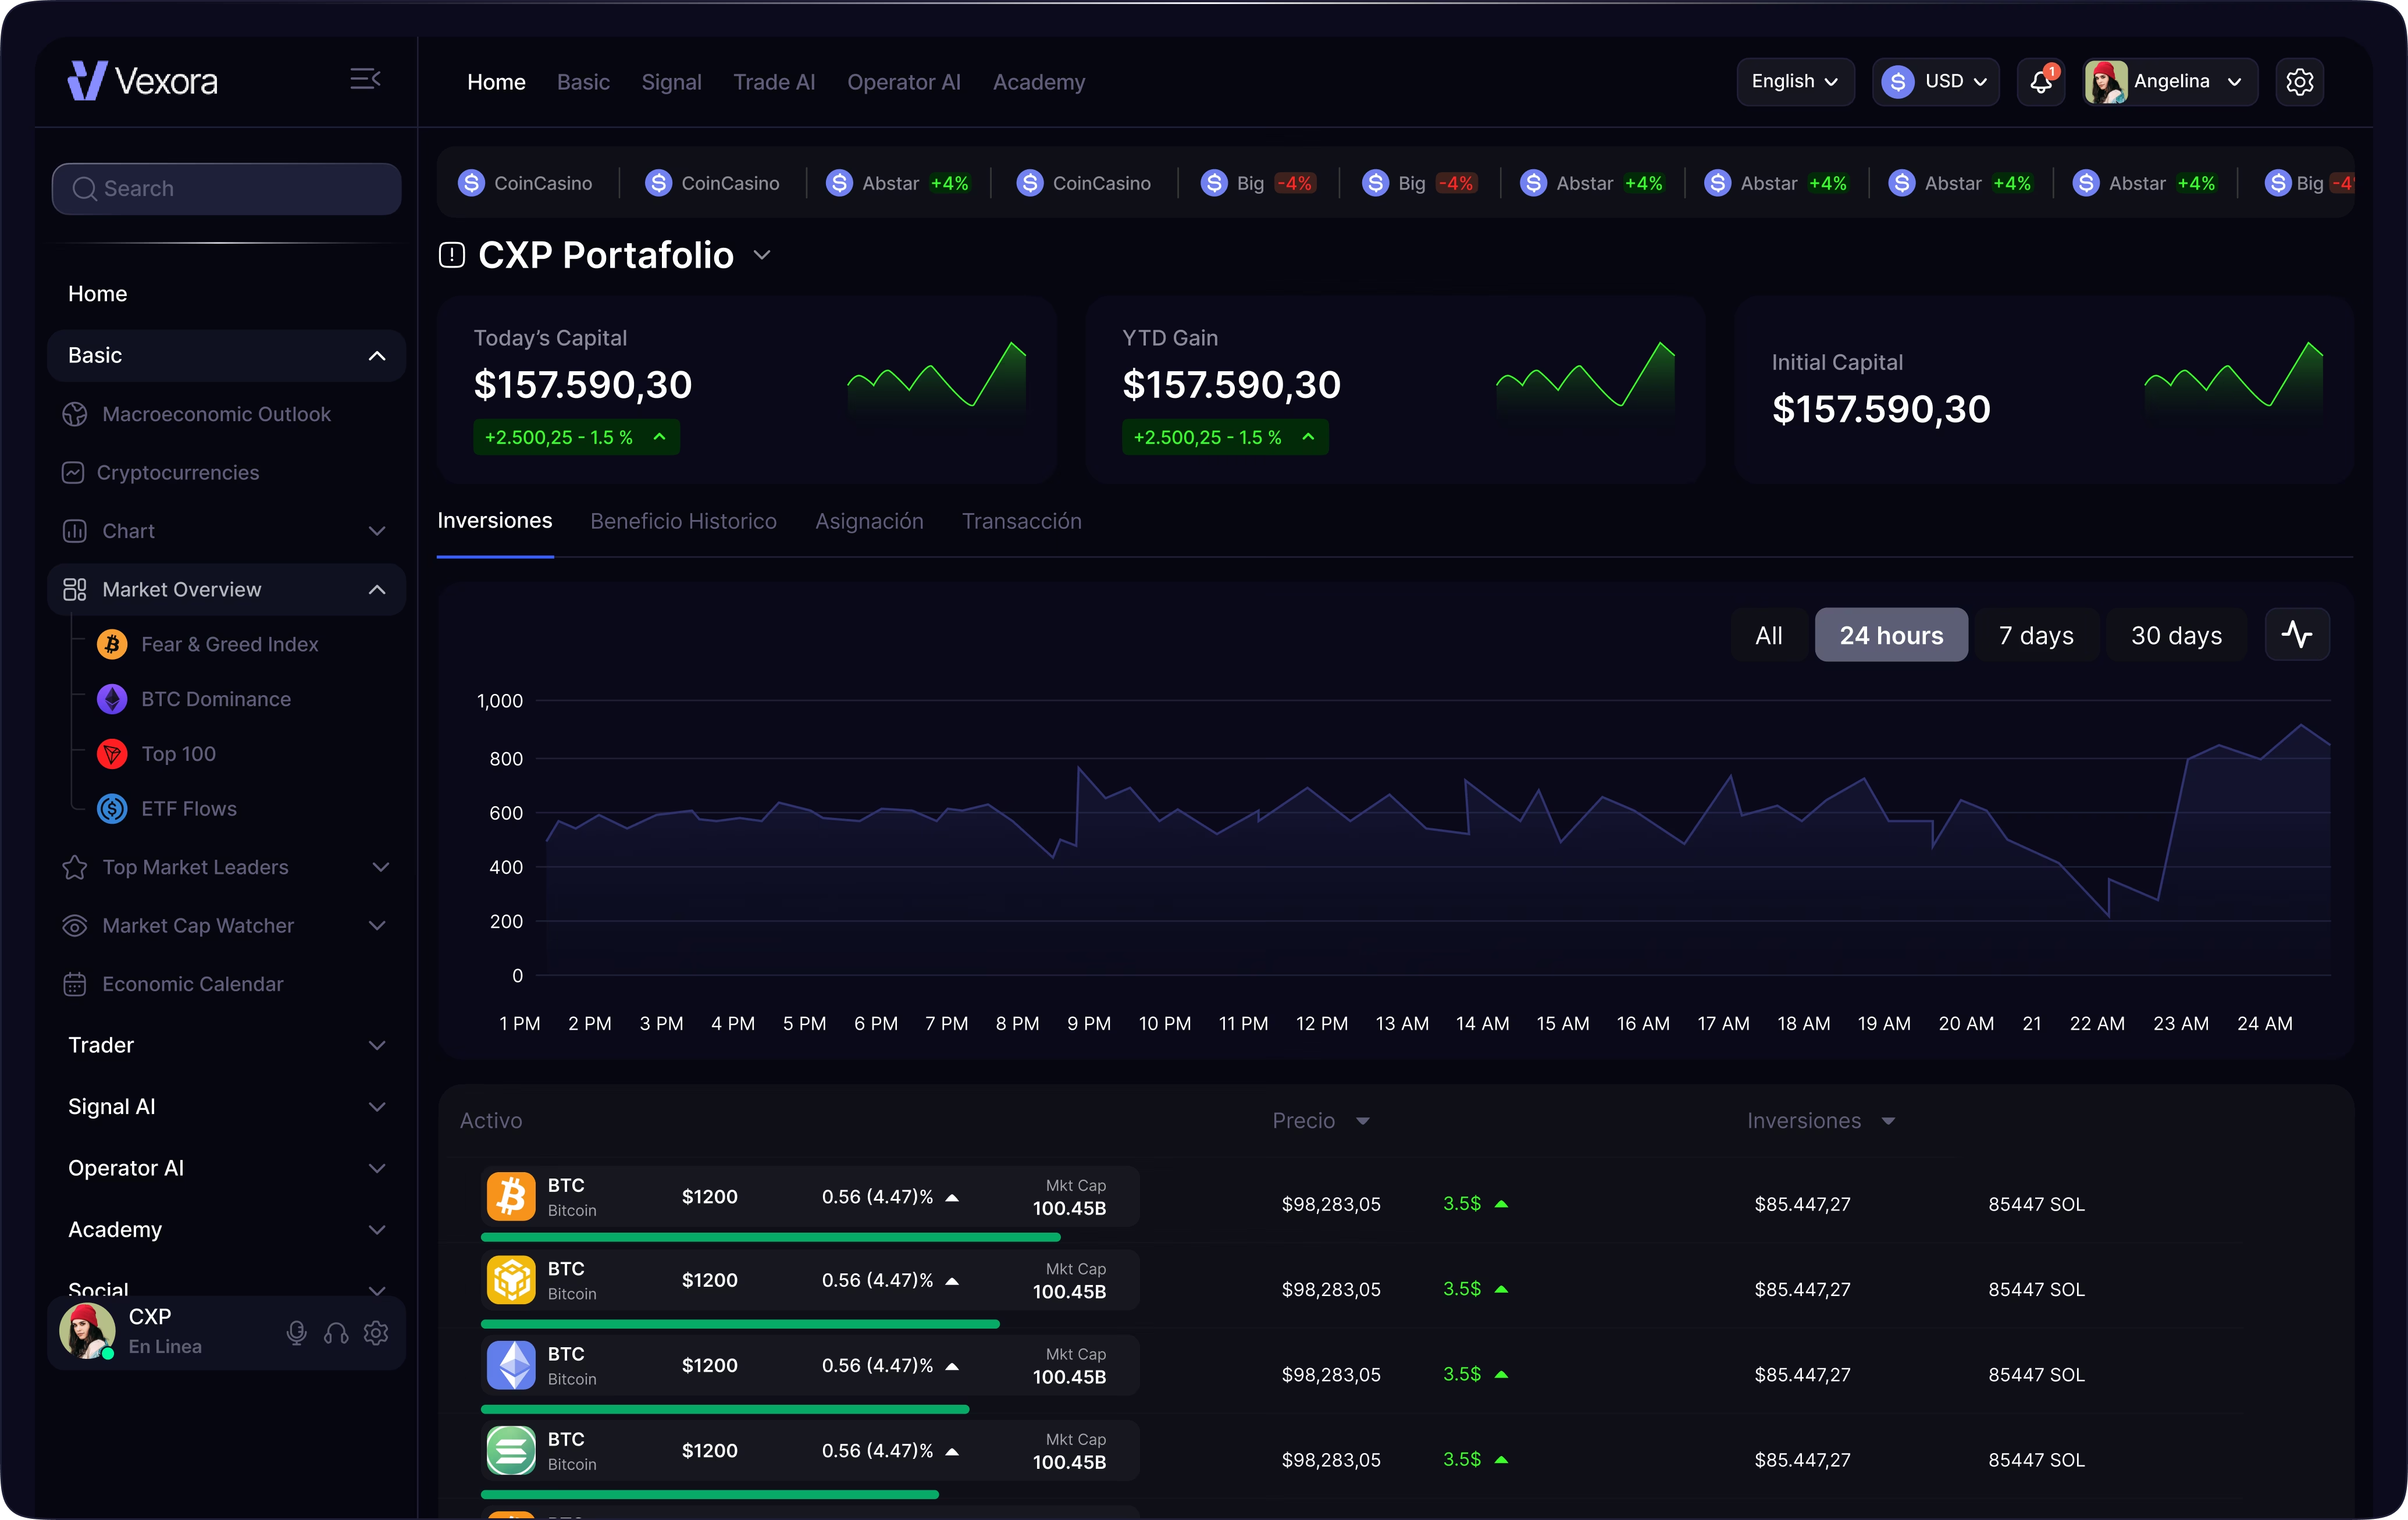Select the 7 days range
2408x1520 pixels.
[x=2035, y=635]
